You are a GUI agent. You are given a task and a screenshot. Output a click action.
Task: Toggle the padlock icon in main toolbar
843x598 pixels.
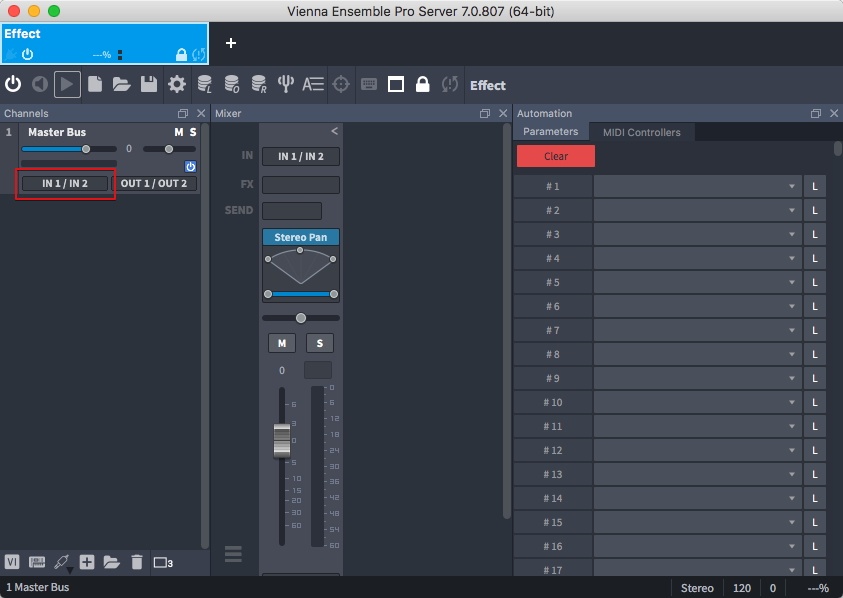tap(423, 84)
